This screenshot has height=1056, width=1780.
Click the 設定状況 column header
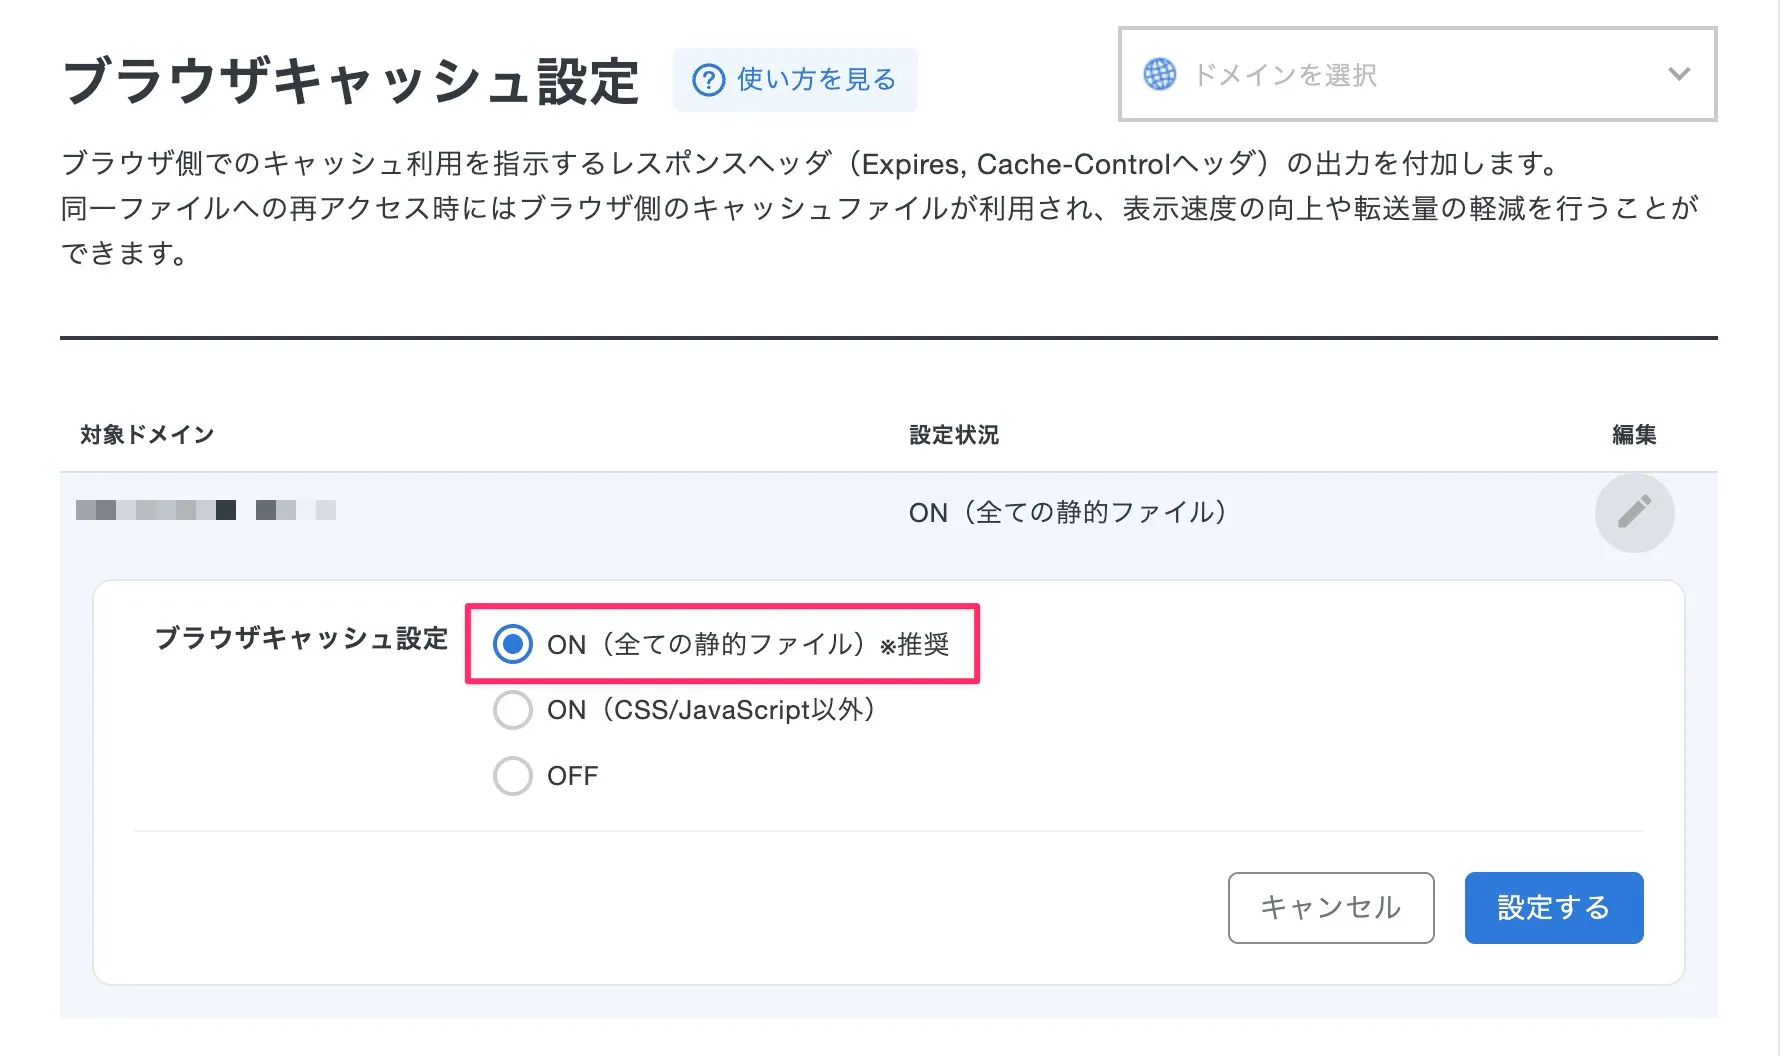coord(954,435)
